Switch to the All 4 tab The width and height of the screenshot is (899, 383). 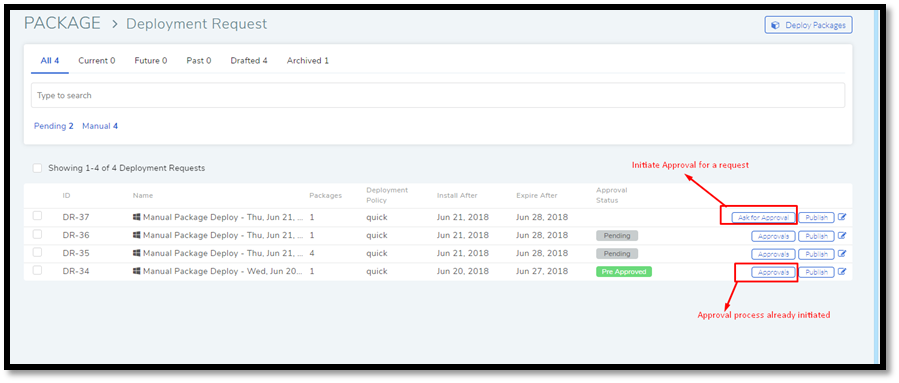[x=50, y=60]
